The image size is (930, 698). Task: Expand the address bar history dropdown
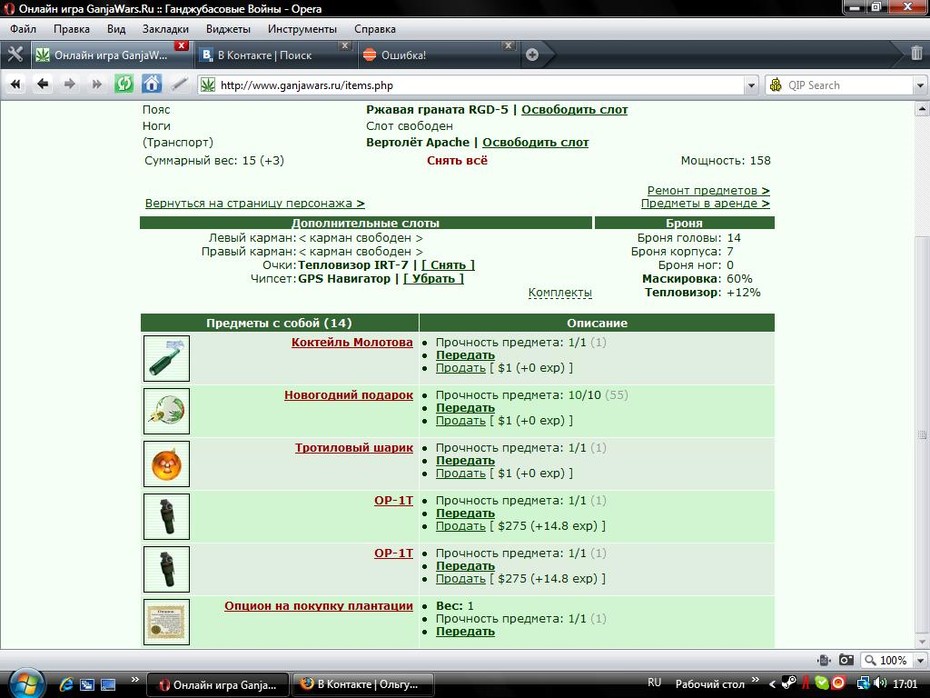coord(751,85)
